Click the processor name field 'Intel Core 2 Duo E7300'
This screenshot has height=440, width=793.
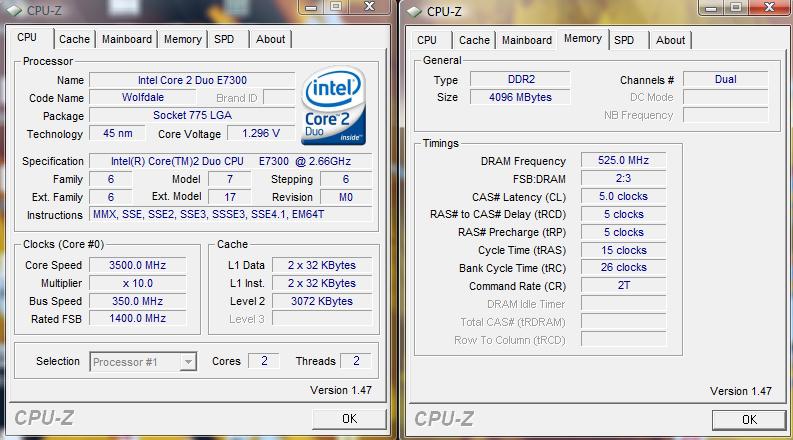coord(192,80)
